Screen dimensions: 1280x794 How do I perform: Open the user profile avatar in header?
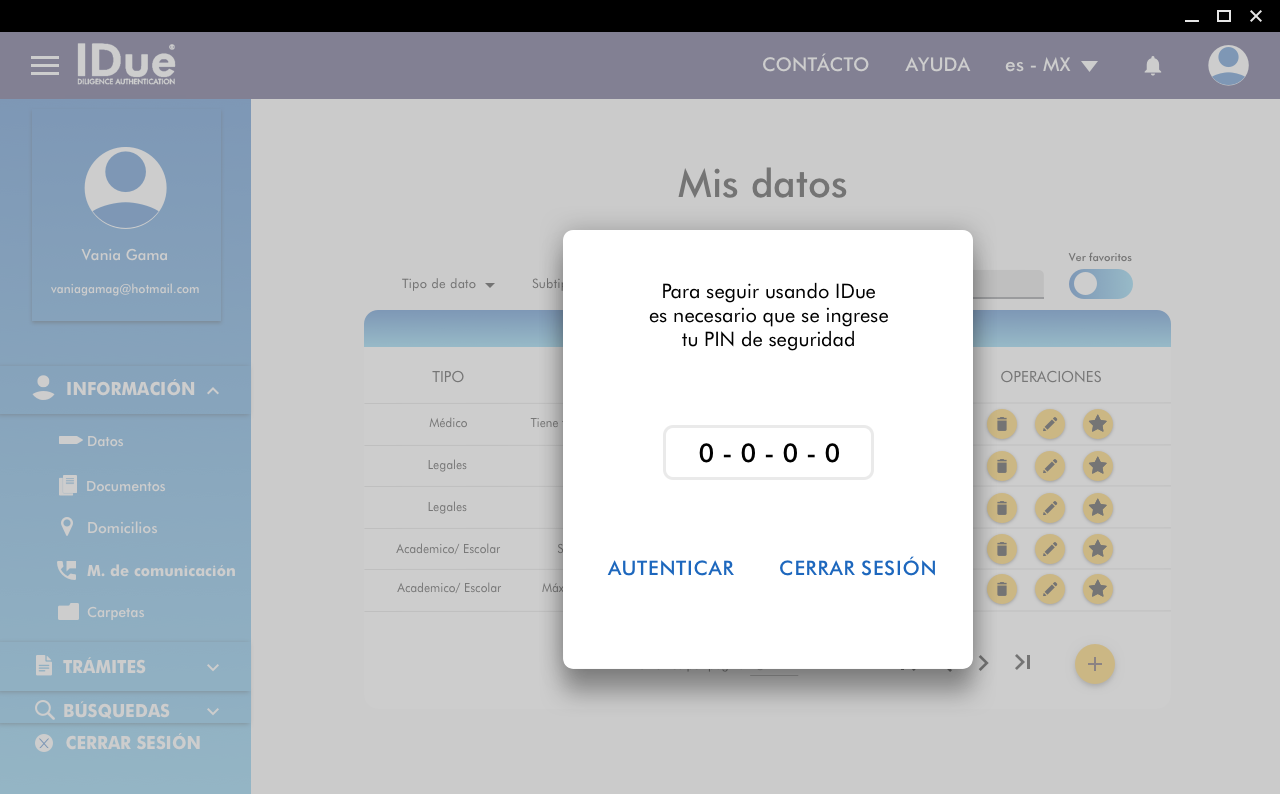tap(1227, 66)
